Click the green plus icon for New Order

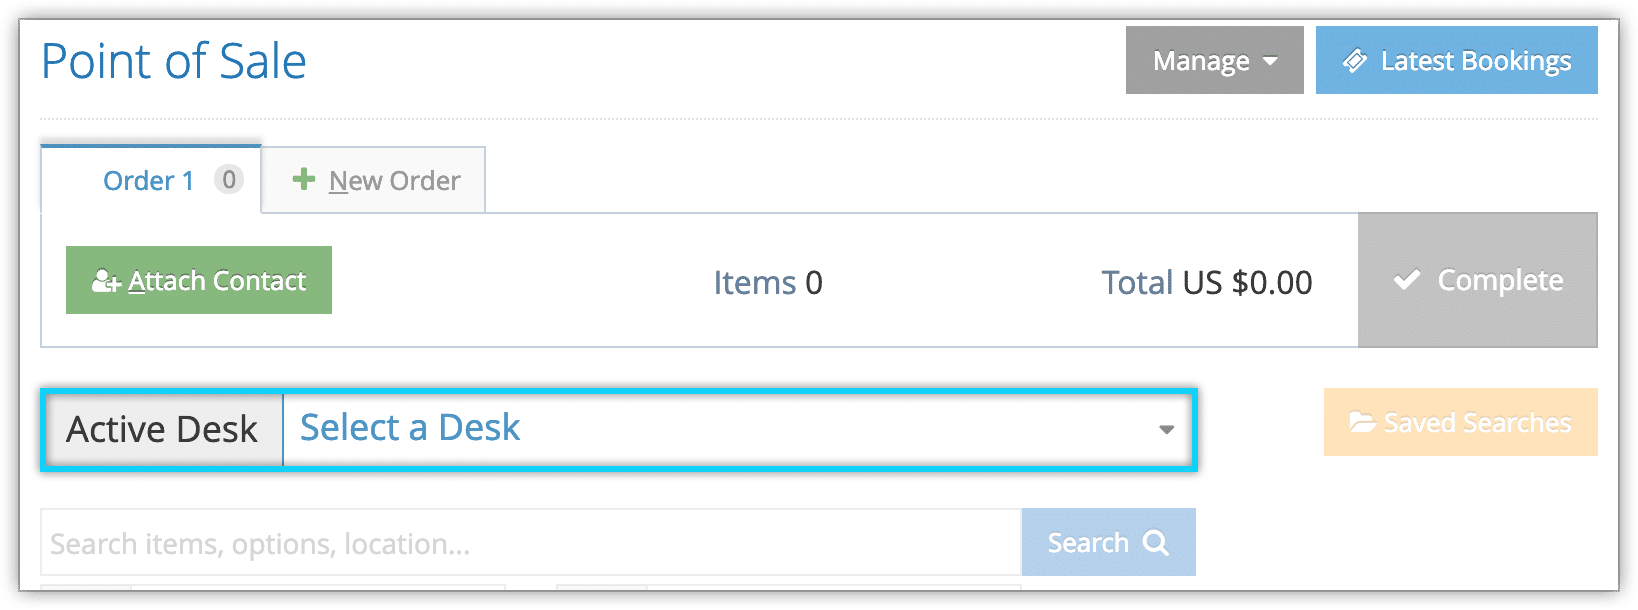click(303, 179)
